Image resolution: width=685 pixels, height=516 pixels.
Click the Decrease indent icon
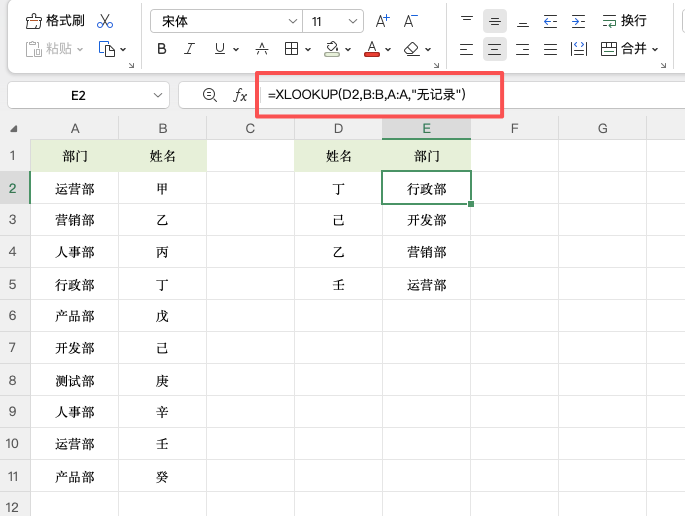(x=550, y=21)
